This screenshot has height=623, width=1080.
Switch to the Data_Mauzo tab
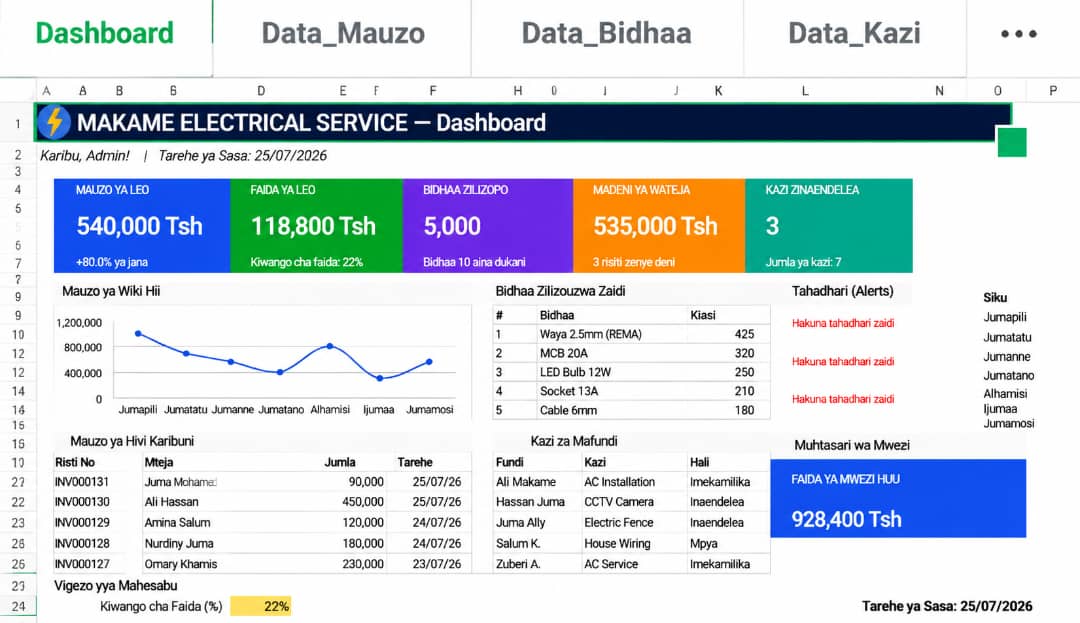pyautogui.click(x=342, y=33)
